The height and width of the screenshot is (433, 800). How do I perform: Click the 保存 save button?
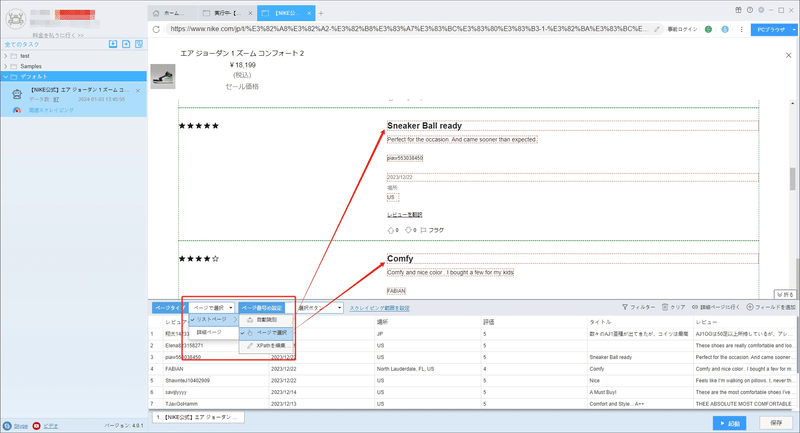click(x=776, y=423)
